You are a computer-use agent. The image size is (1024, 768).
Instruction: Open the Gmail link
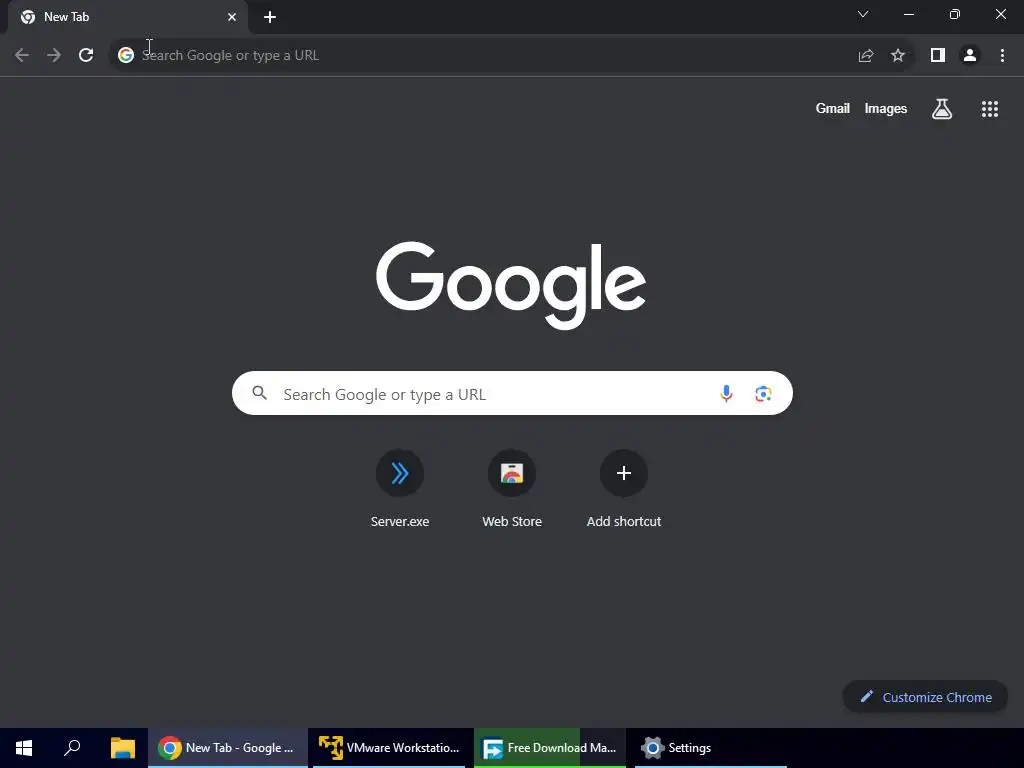click(x=833, y=108)
